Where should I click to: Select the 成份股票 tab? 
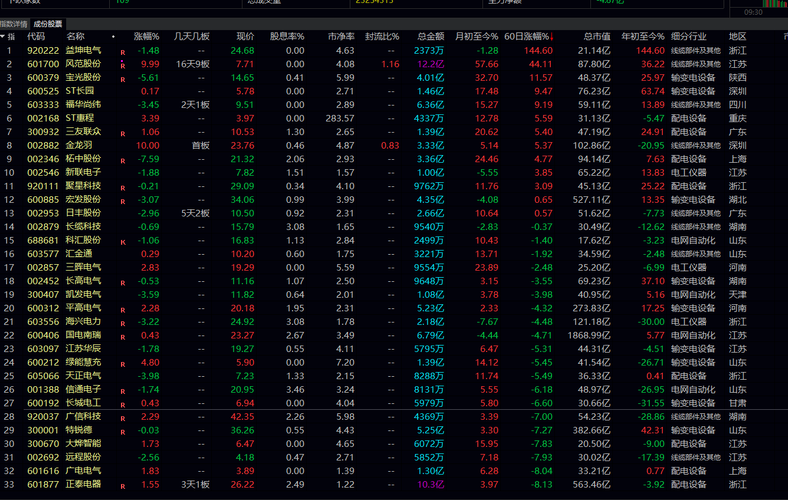48,24
